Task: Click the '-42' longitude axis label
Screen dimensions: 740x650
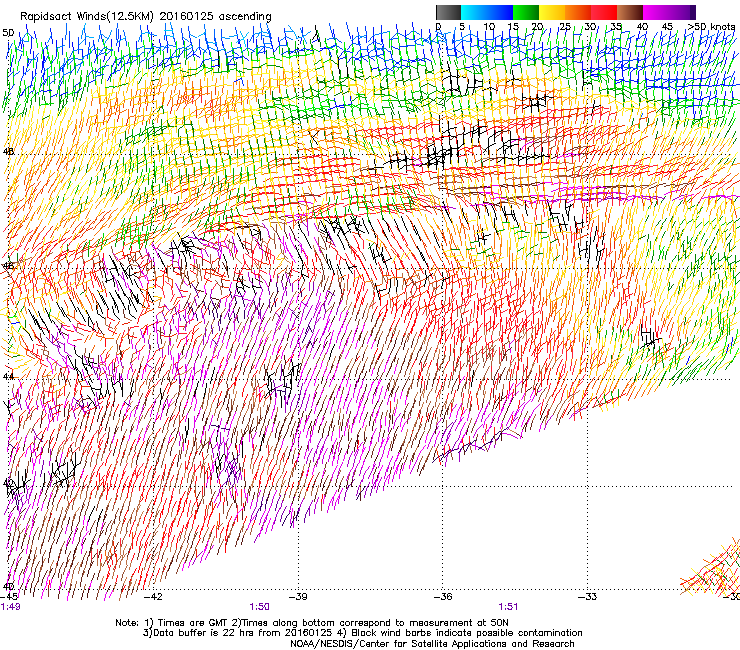Action: (153, 596)
